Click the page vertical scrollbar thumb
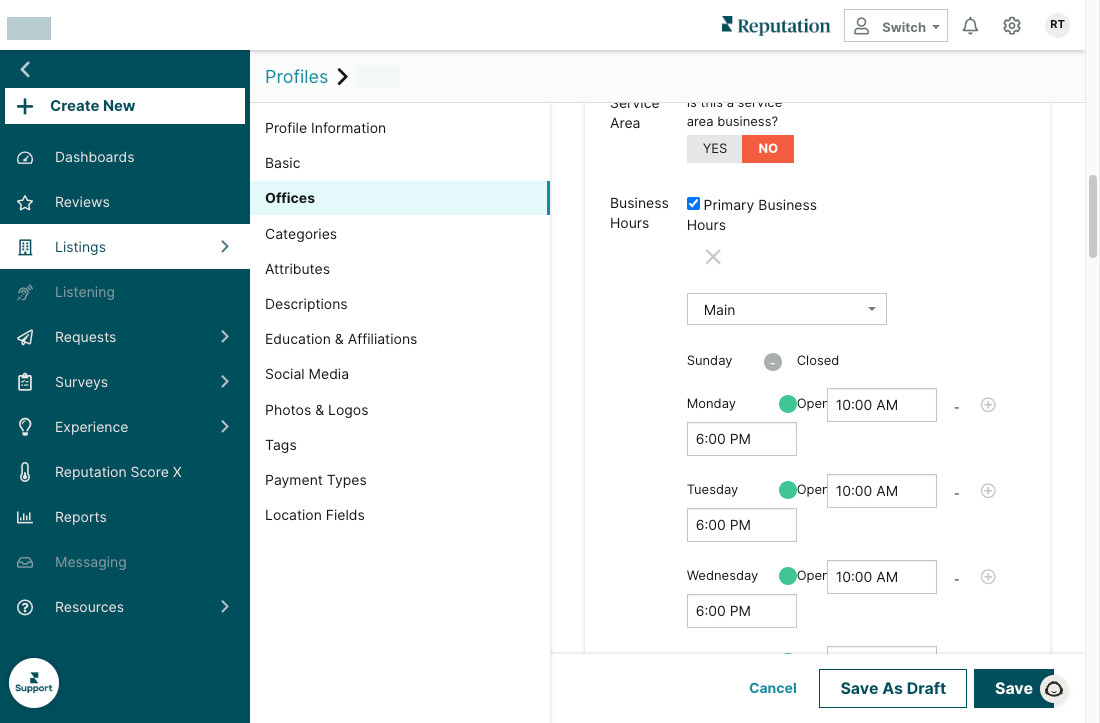 (x=1092, y=217)
